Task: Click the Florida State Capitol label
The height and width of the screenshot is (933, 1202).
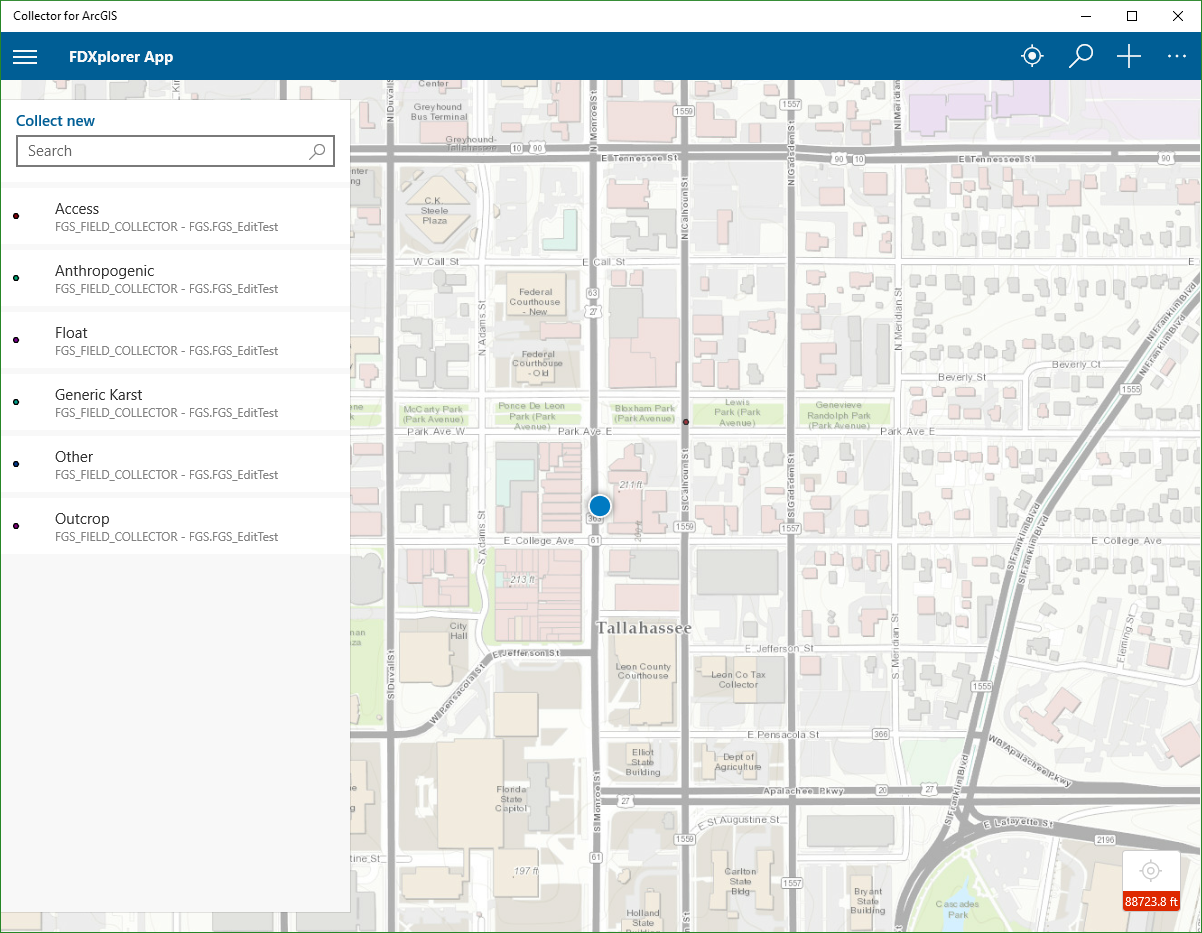Action: [x=510, y=799]
